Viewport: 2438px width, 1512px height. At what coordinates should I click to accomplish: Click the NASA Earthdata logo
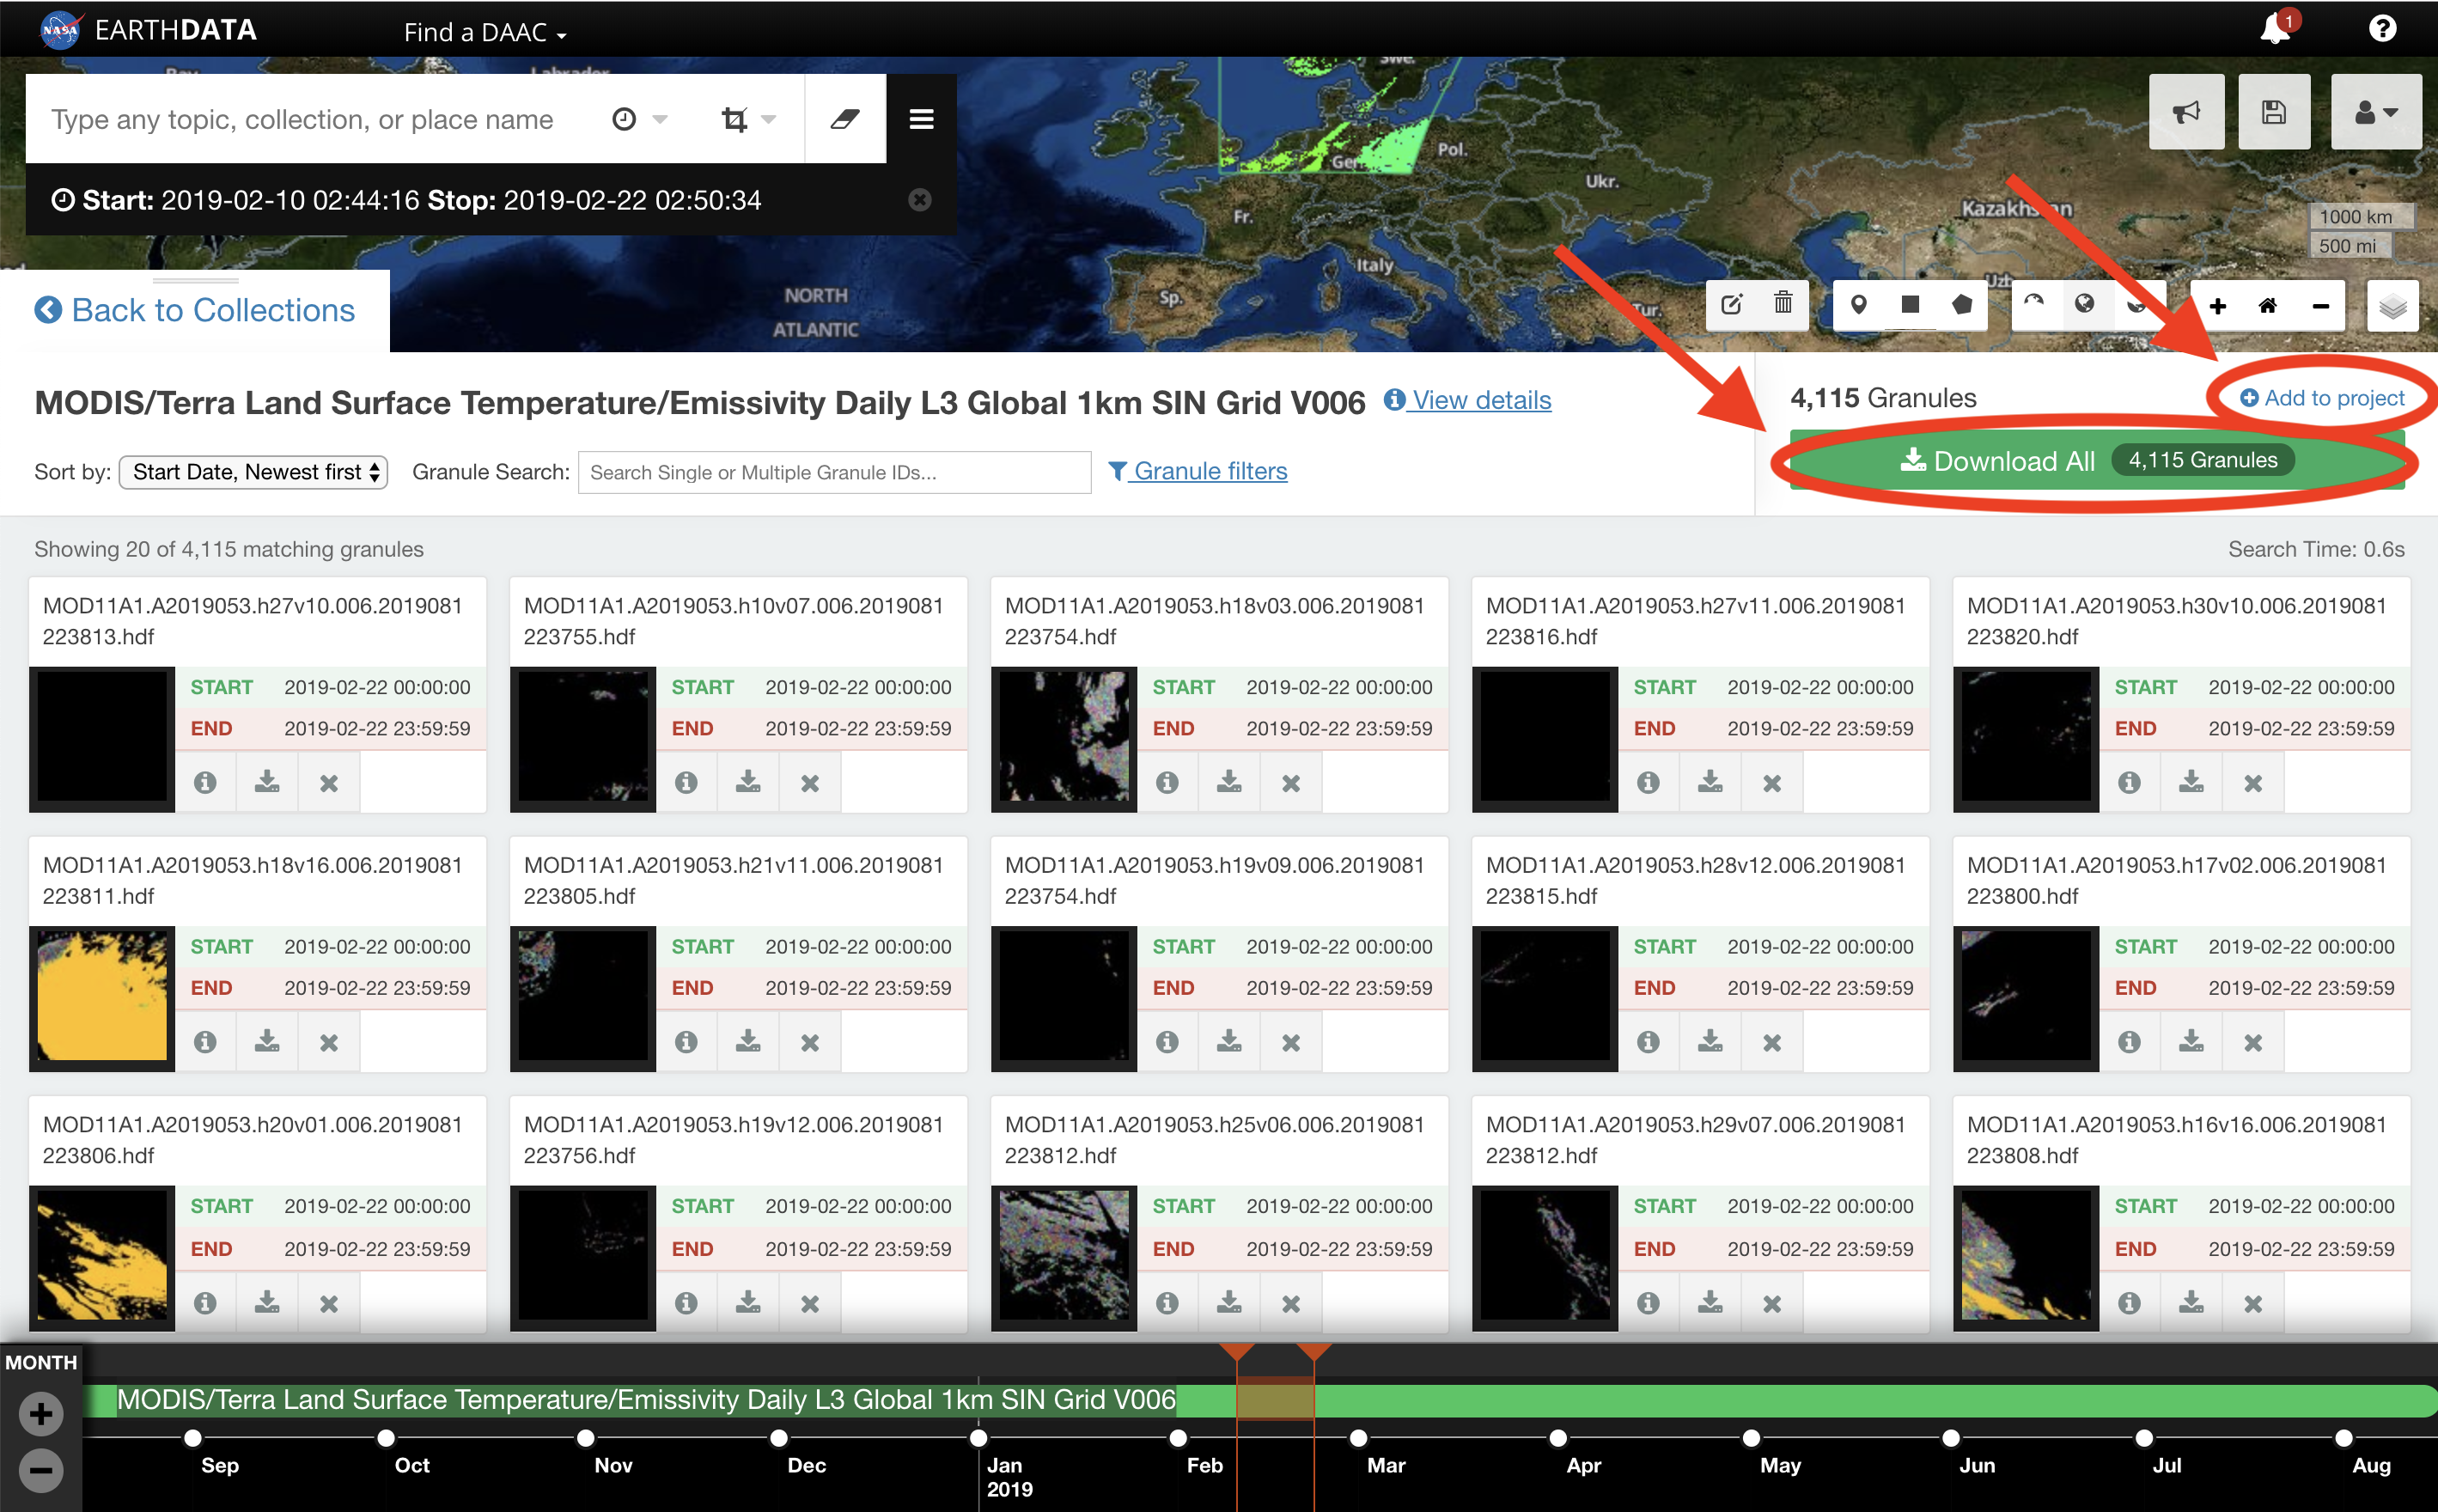point(148,30)
